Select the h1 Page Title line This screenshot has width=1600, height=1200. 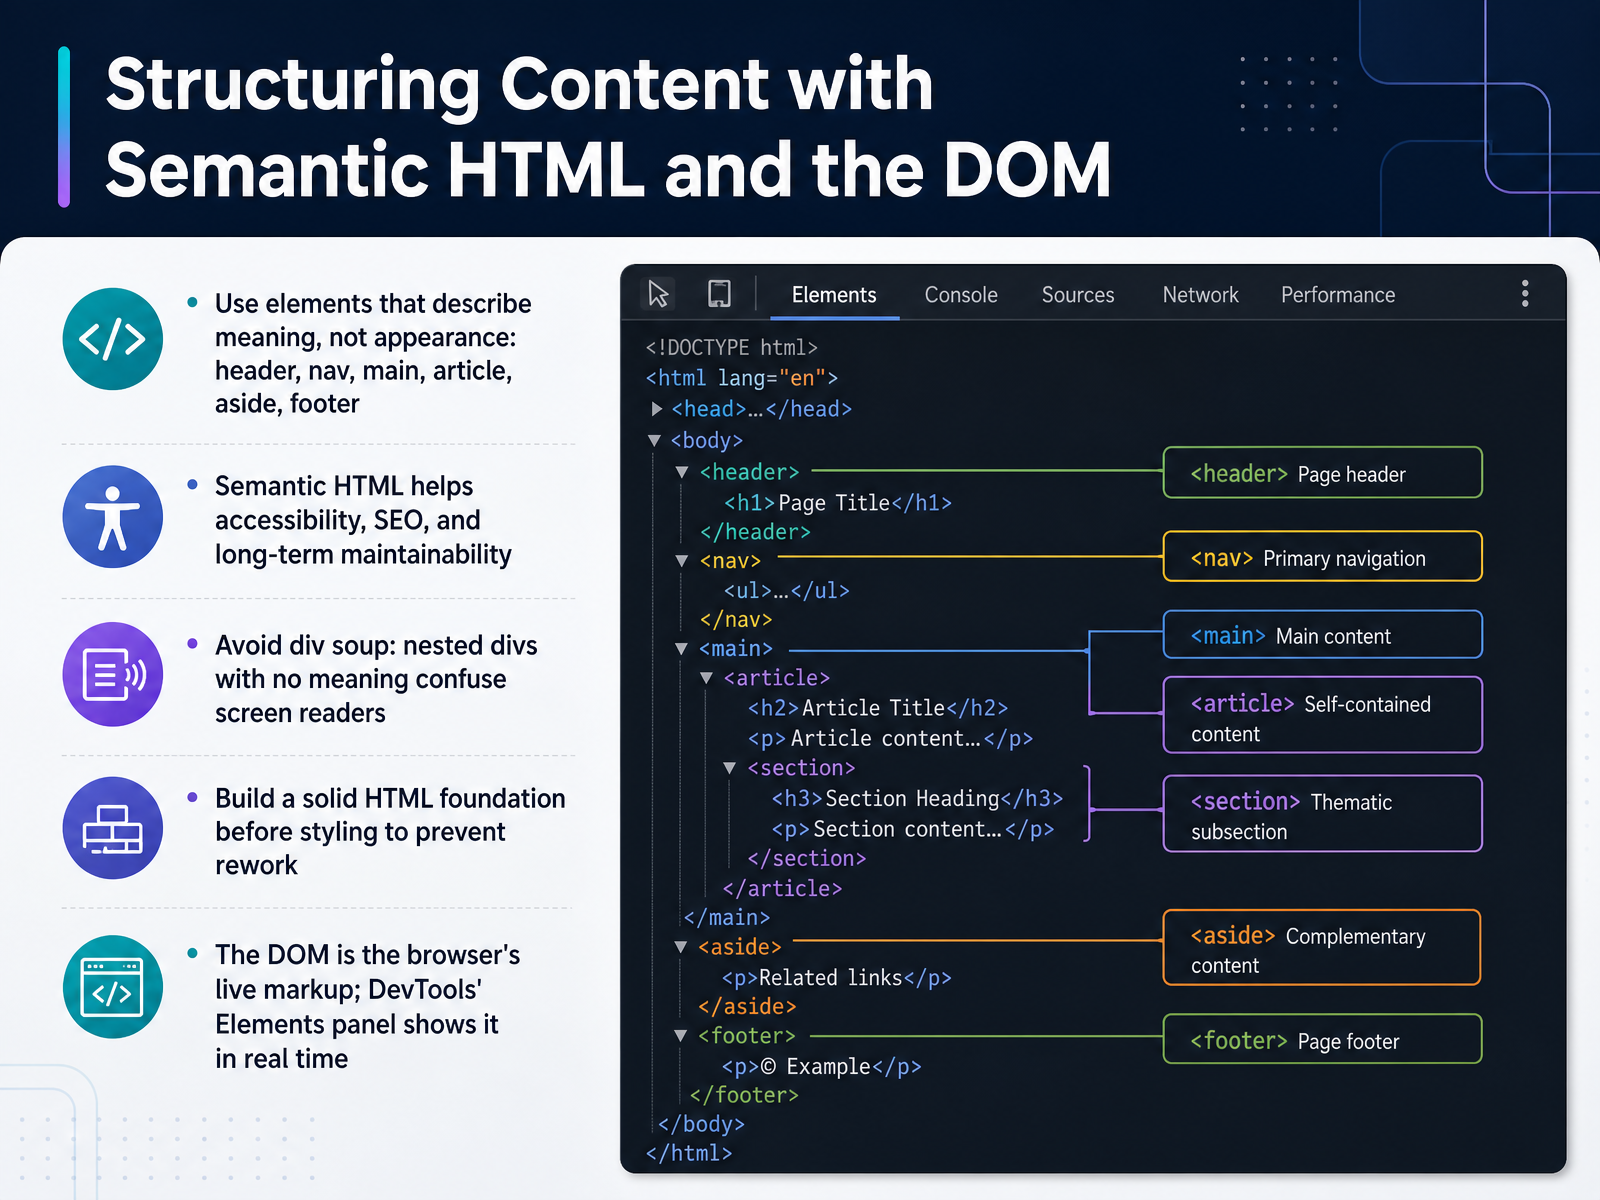[838, 503]
